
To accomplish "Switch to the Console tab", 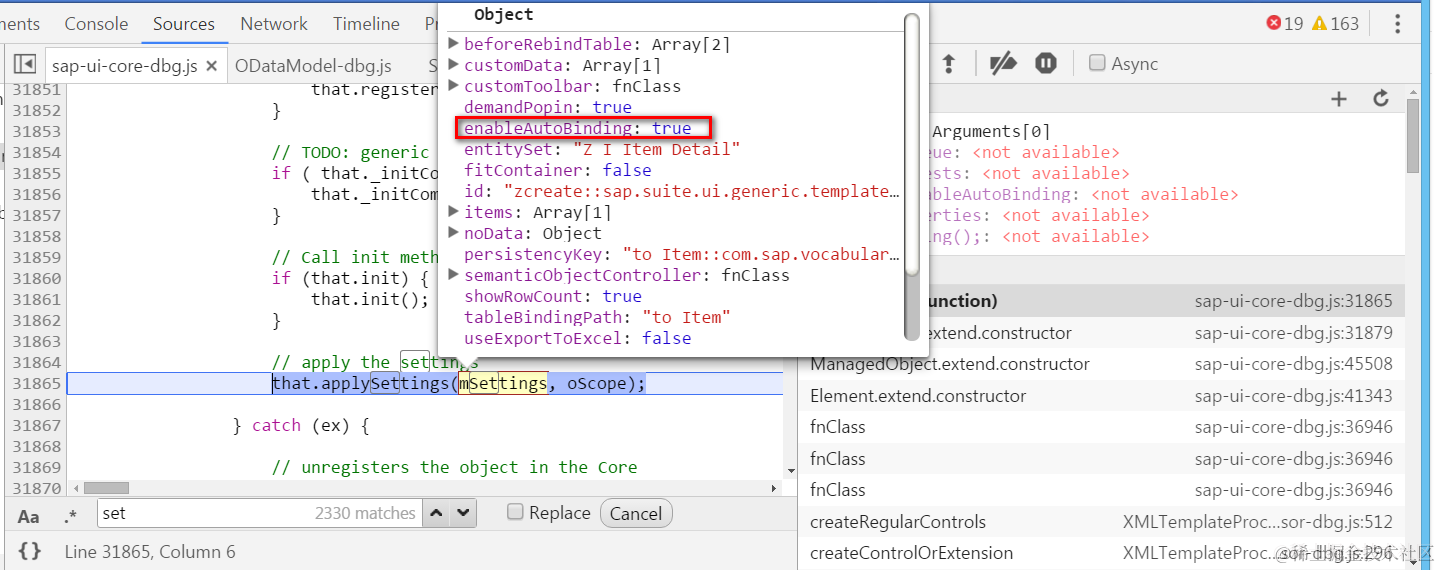I will pos(96,24).
